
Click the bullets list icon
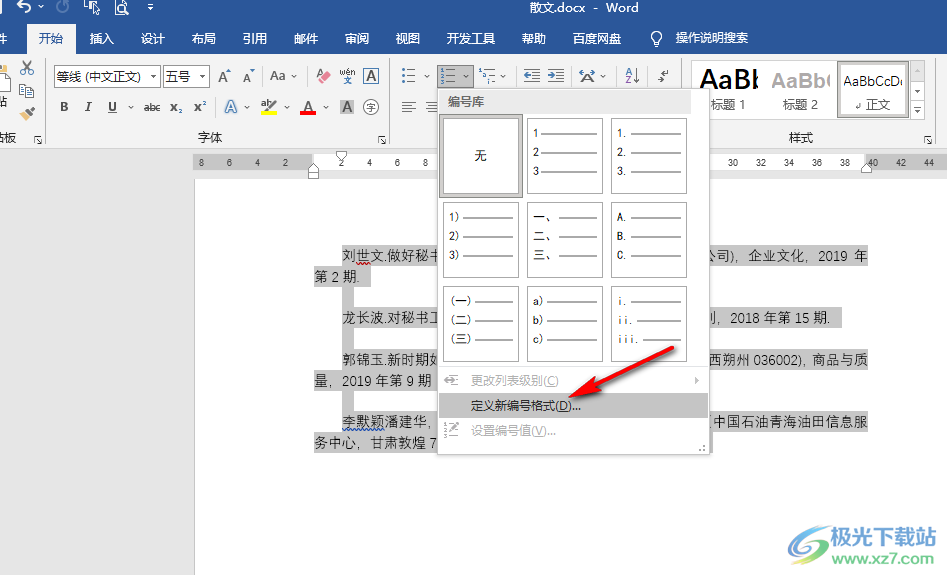[409, 76]
